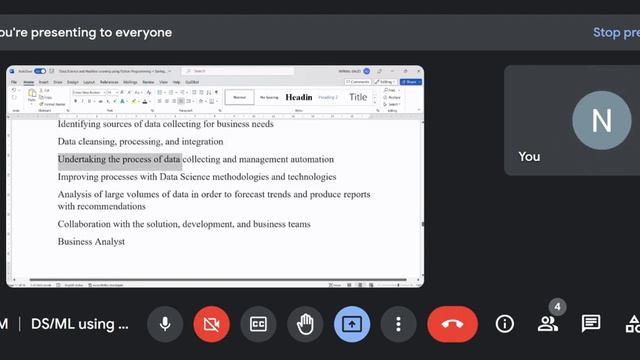Screen dimensions: 640x360
Task: Click the shading paint bucket icon
Action: (x=201, y=101)
